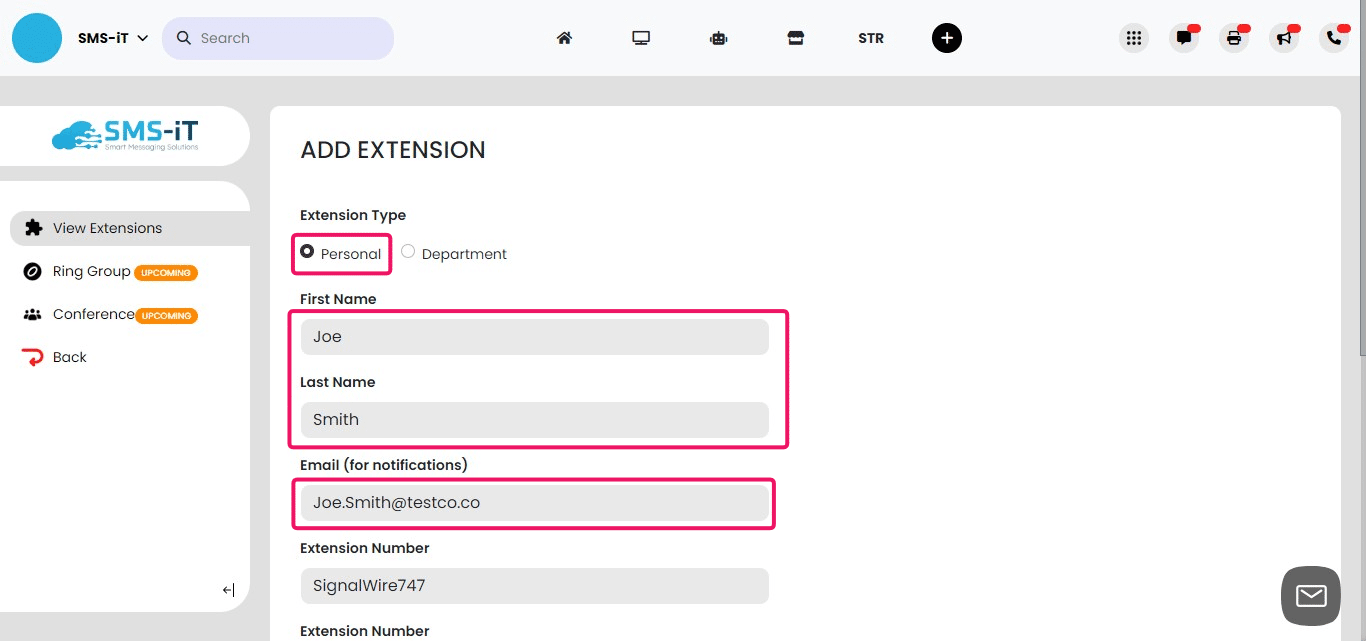Open the home dashboard icon
This screenshot has width=1366, height=641.
coord(564,37)
